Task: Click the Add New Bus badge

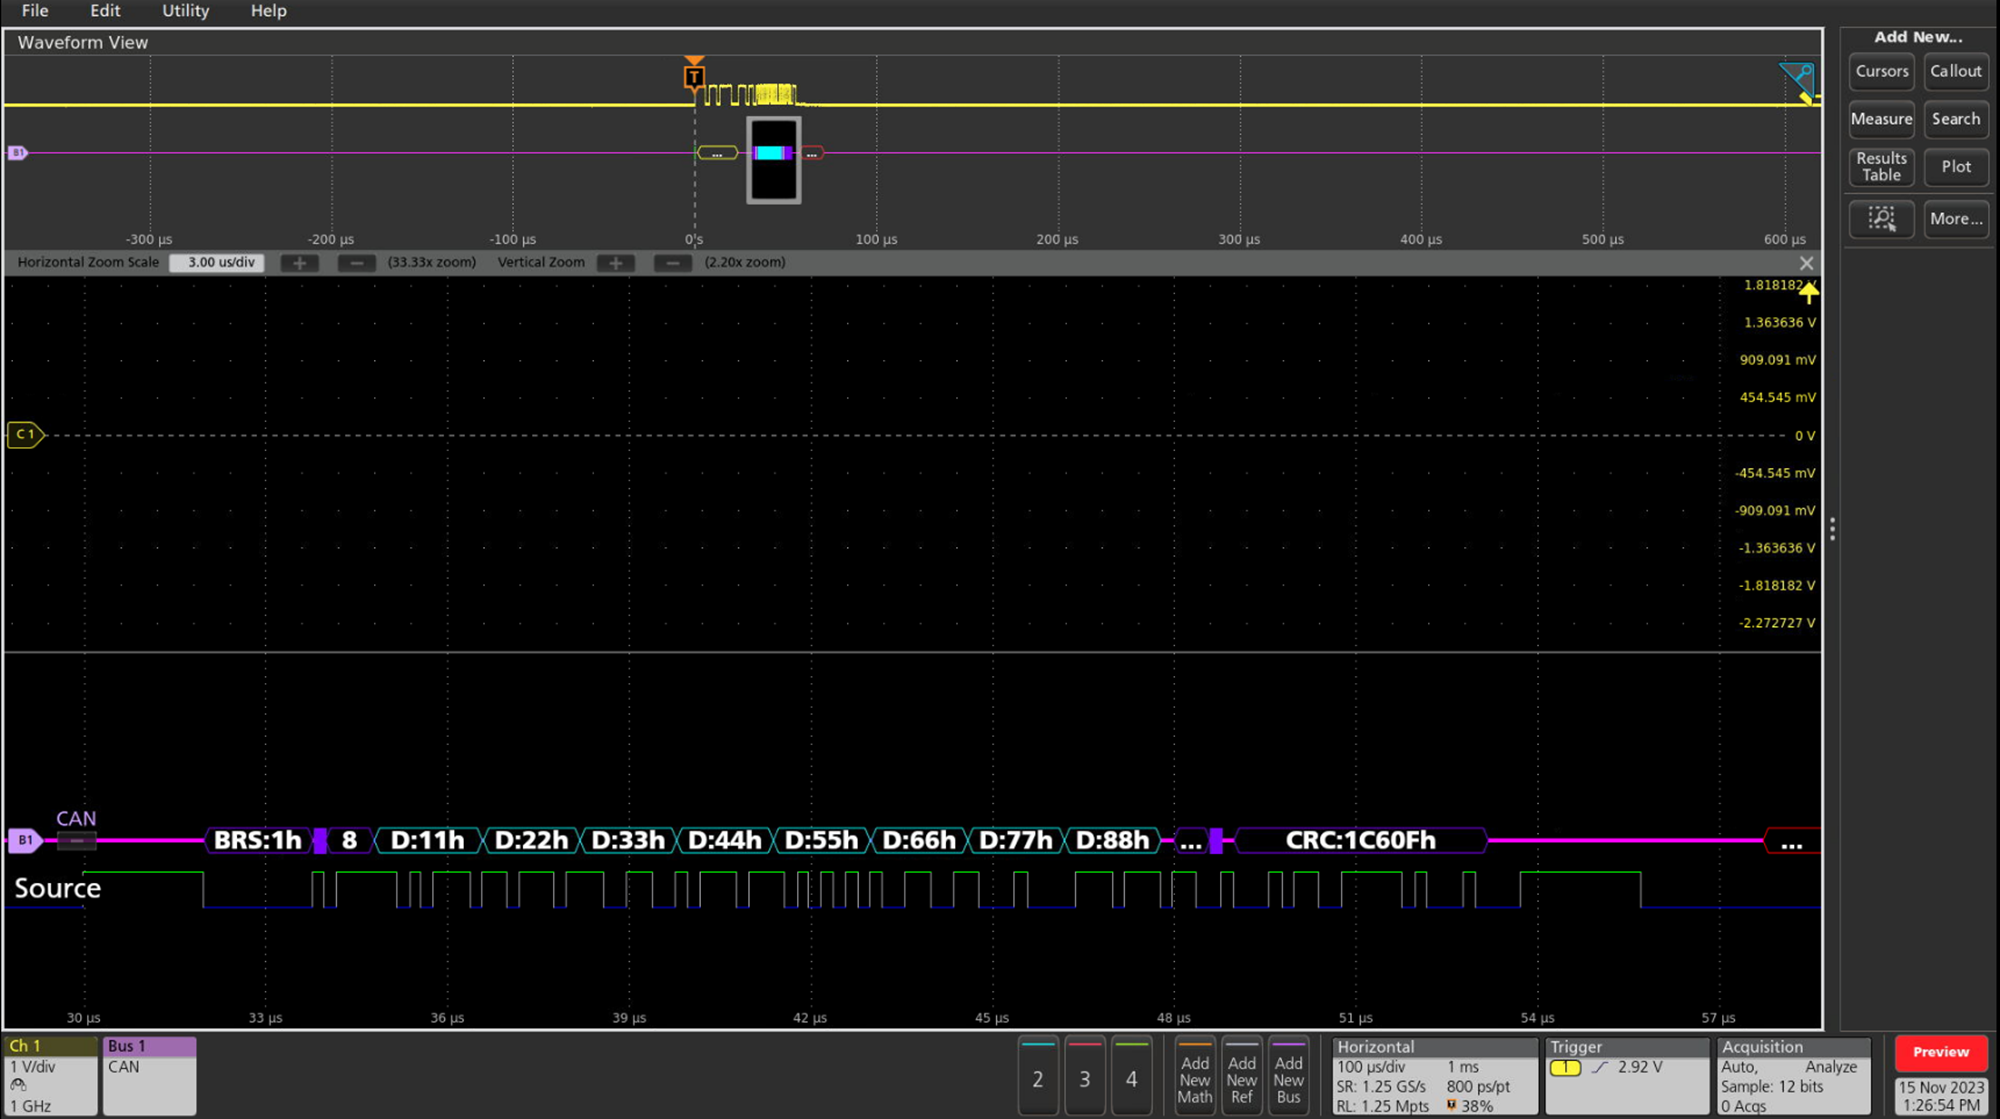Action: click(x=1289, y=1077)
